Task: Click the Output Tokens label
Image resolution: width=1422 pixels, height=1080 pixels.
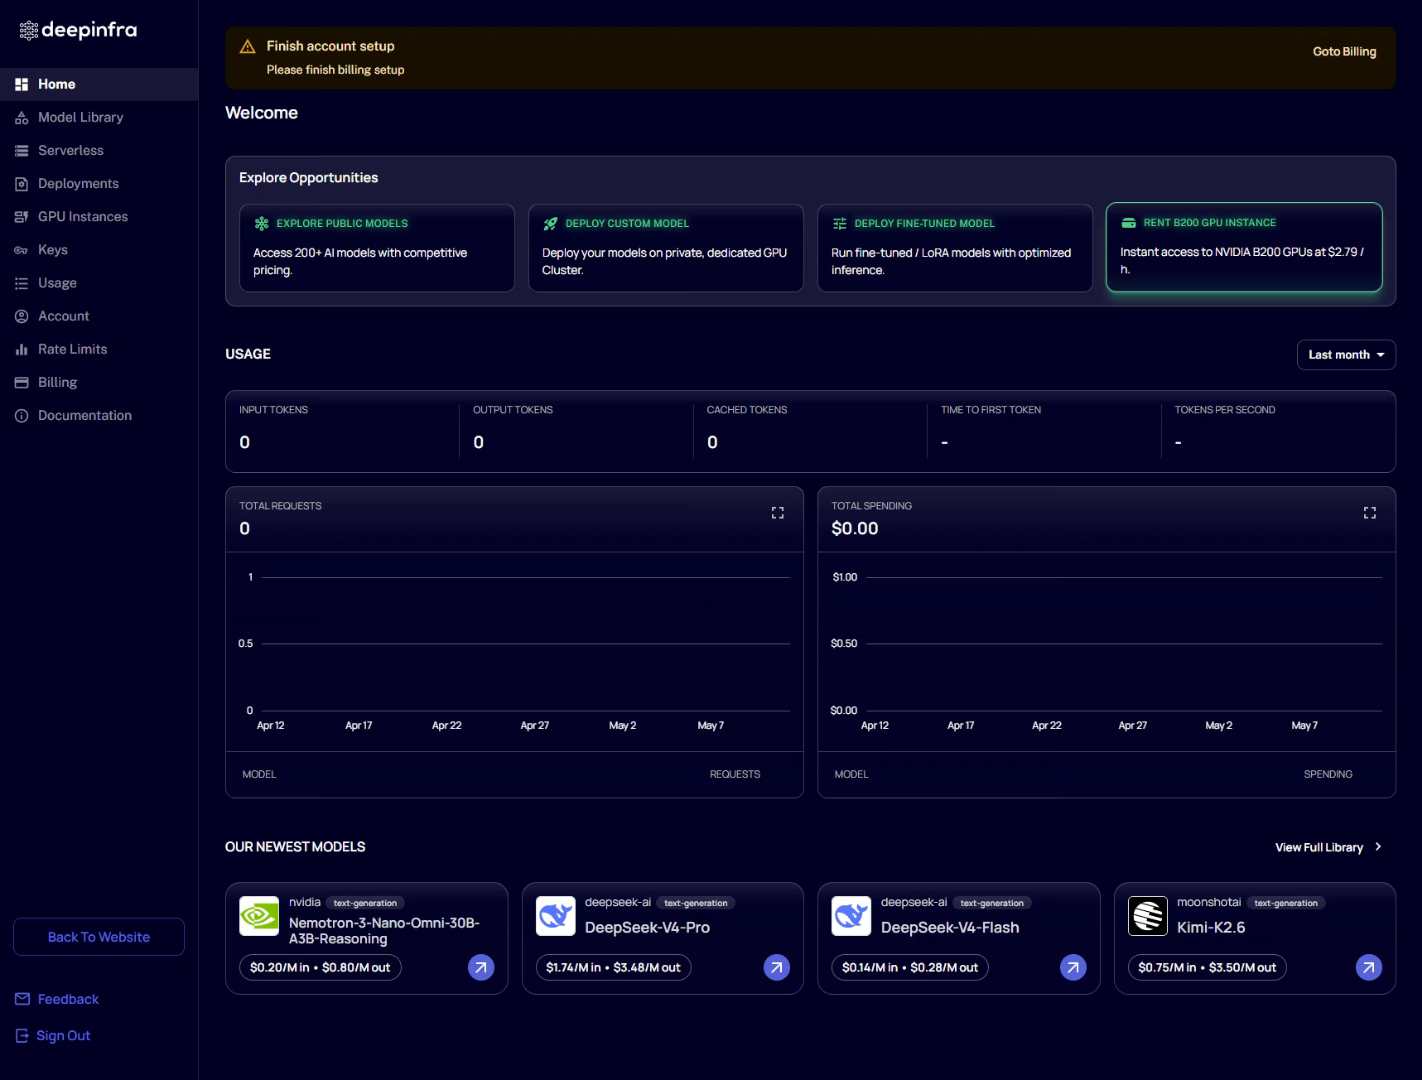Action: point(513,410)
